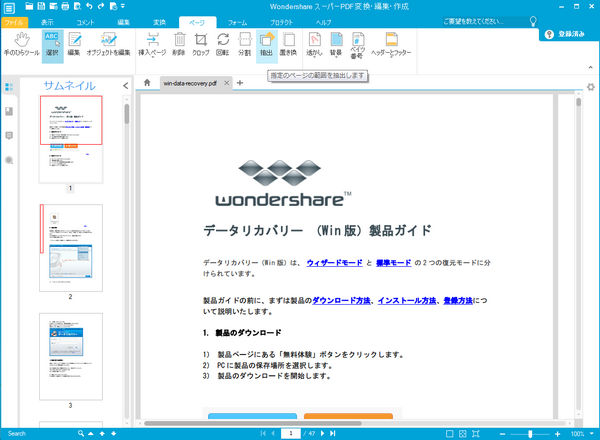Viewport: 600px width, 440px height.
Task: Click the zoom slider handle
Action: [530, 433]
